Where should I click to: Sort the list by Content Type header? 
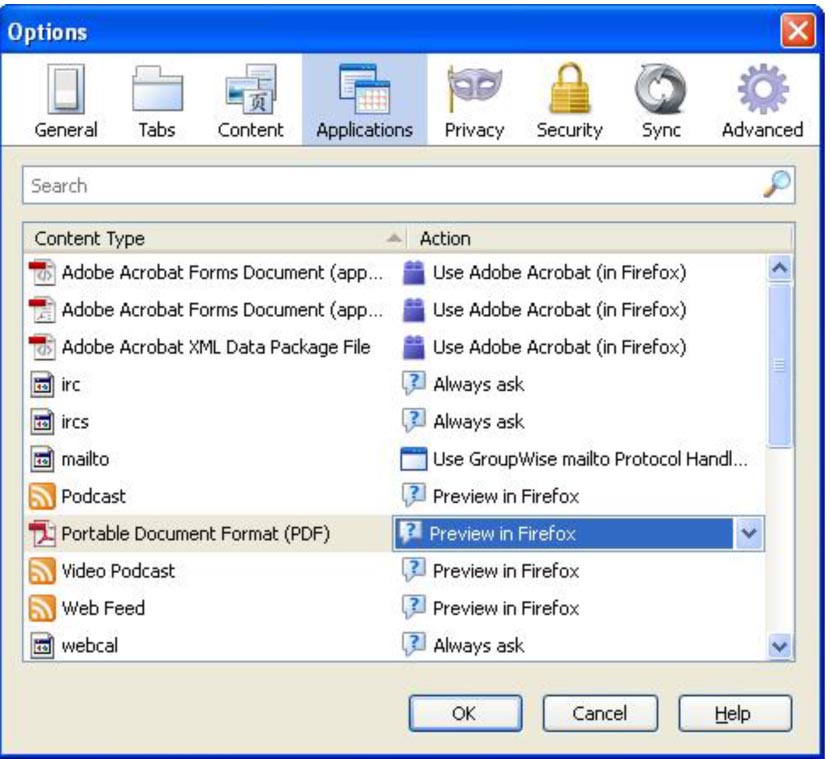click(210, 238)
